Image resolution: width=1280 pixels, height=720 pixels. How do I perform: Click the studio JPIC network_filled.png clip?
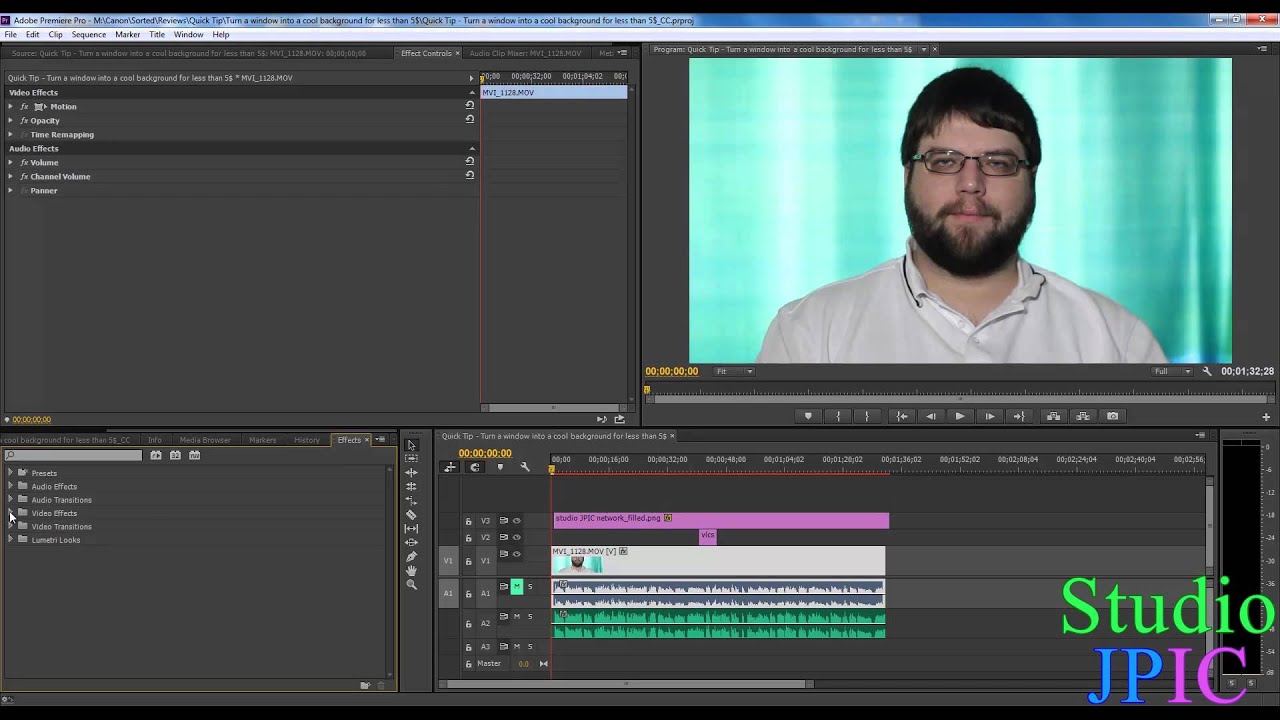pyautogui.click(x=720, y=519)
